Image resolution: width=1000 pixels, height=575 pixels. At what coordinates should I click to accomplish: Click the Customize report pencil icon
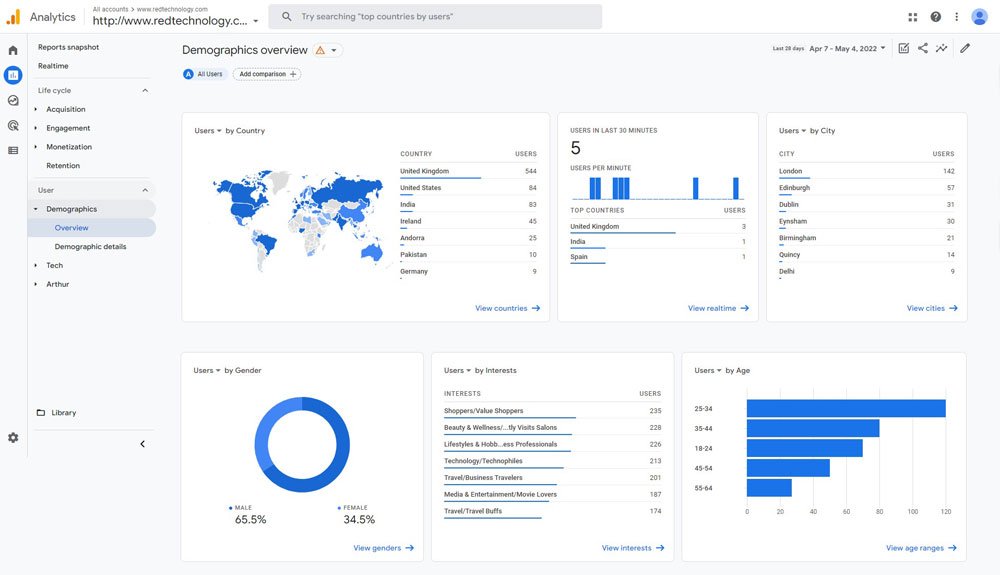[x=965, y=48]
